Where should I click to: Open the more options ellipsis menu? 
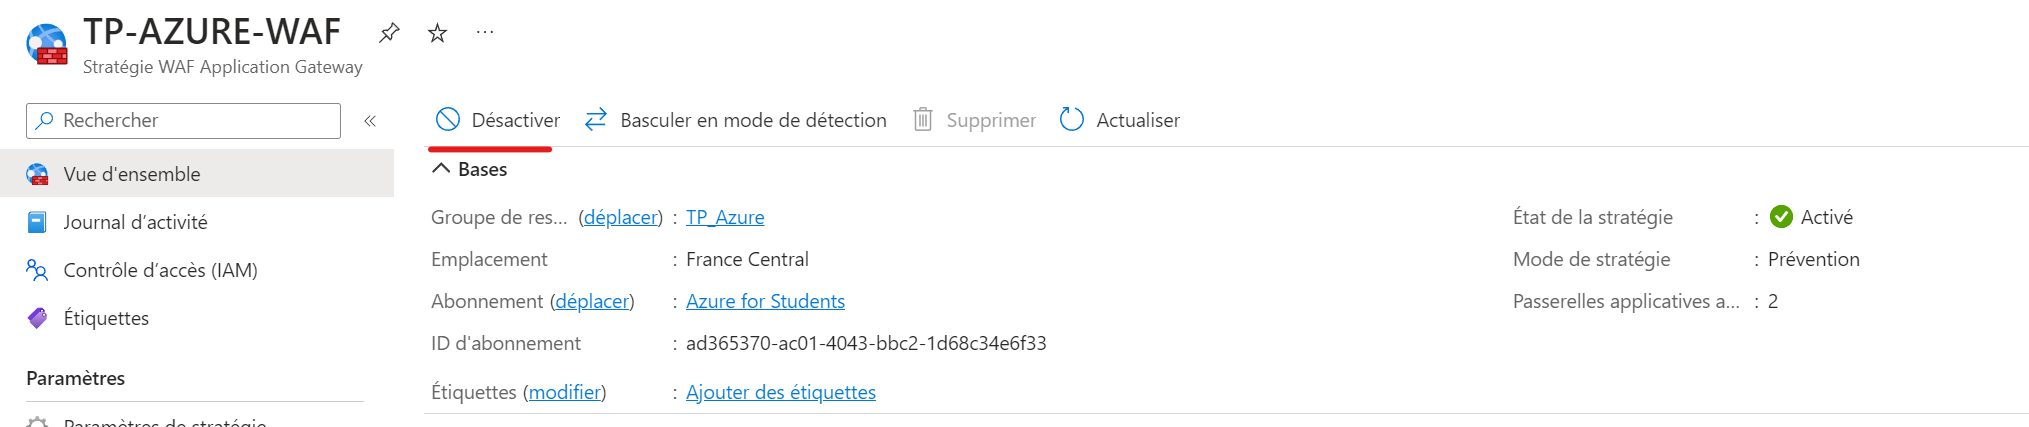point(485,32)
